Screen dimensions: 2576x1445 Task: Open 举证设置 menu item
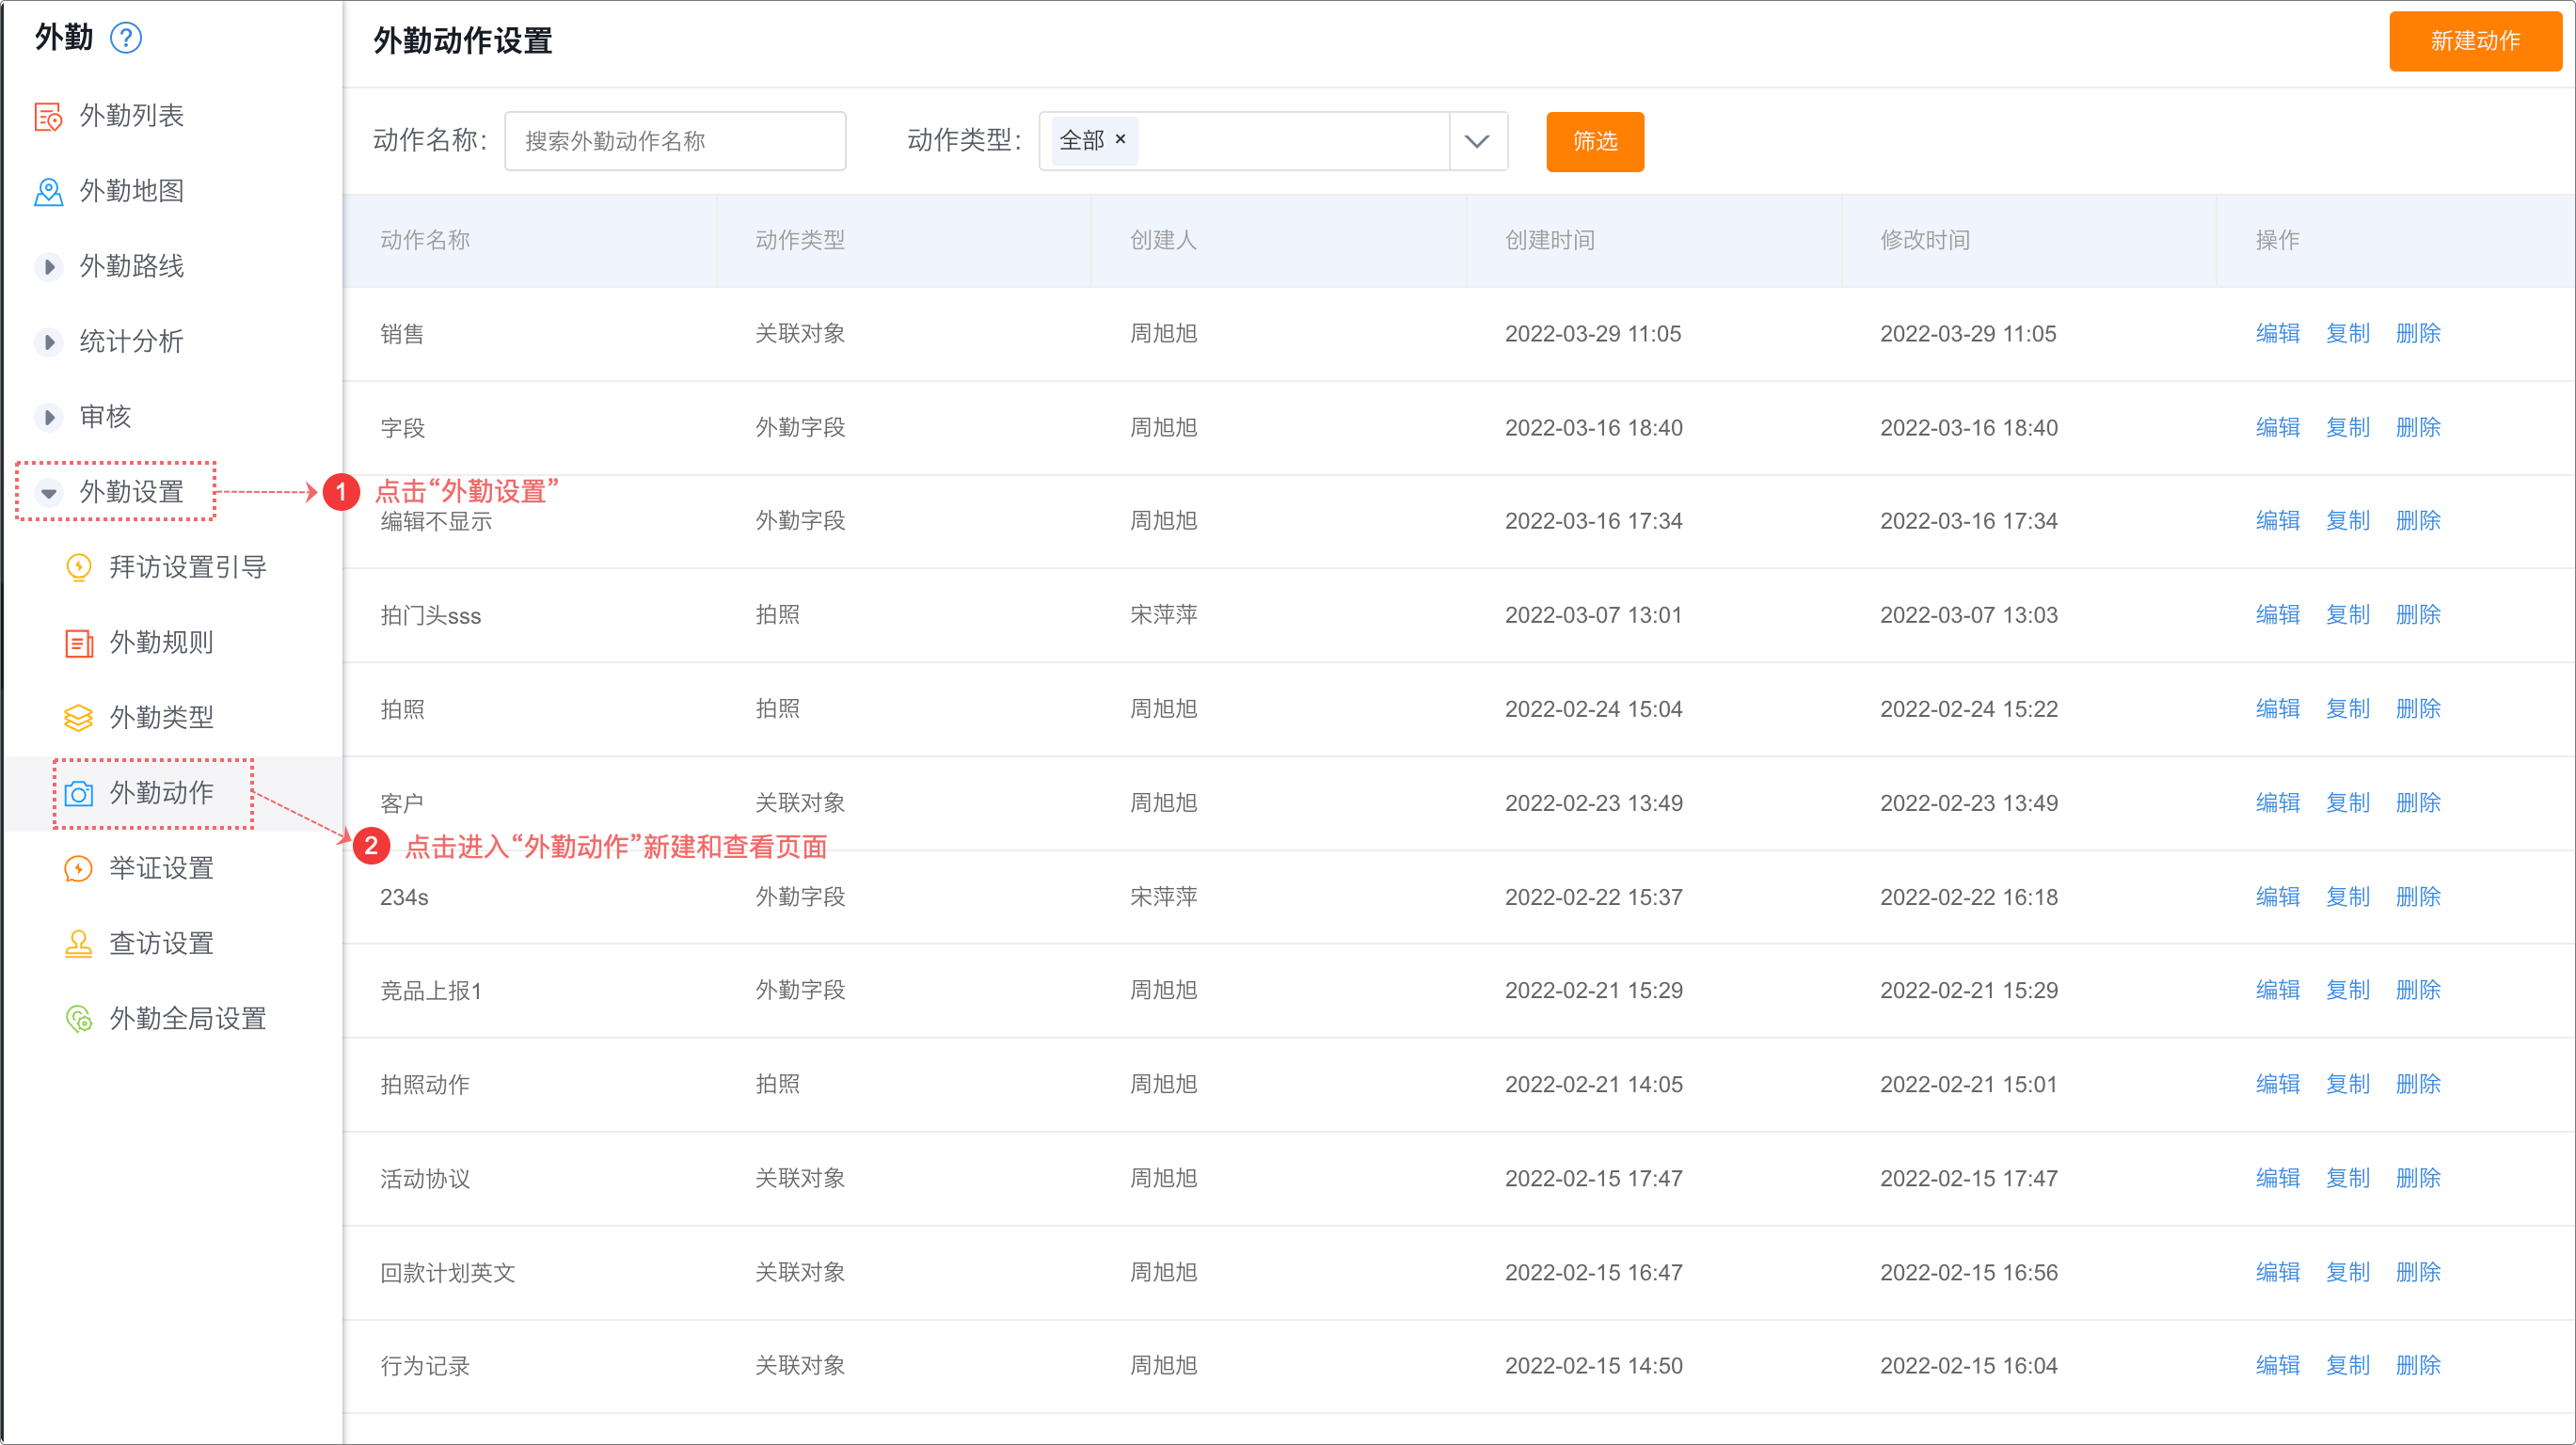pyautogui.click(x=162, y=868)
